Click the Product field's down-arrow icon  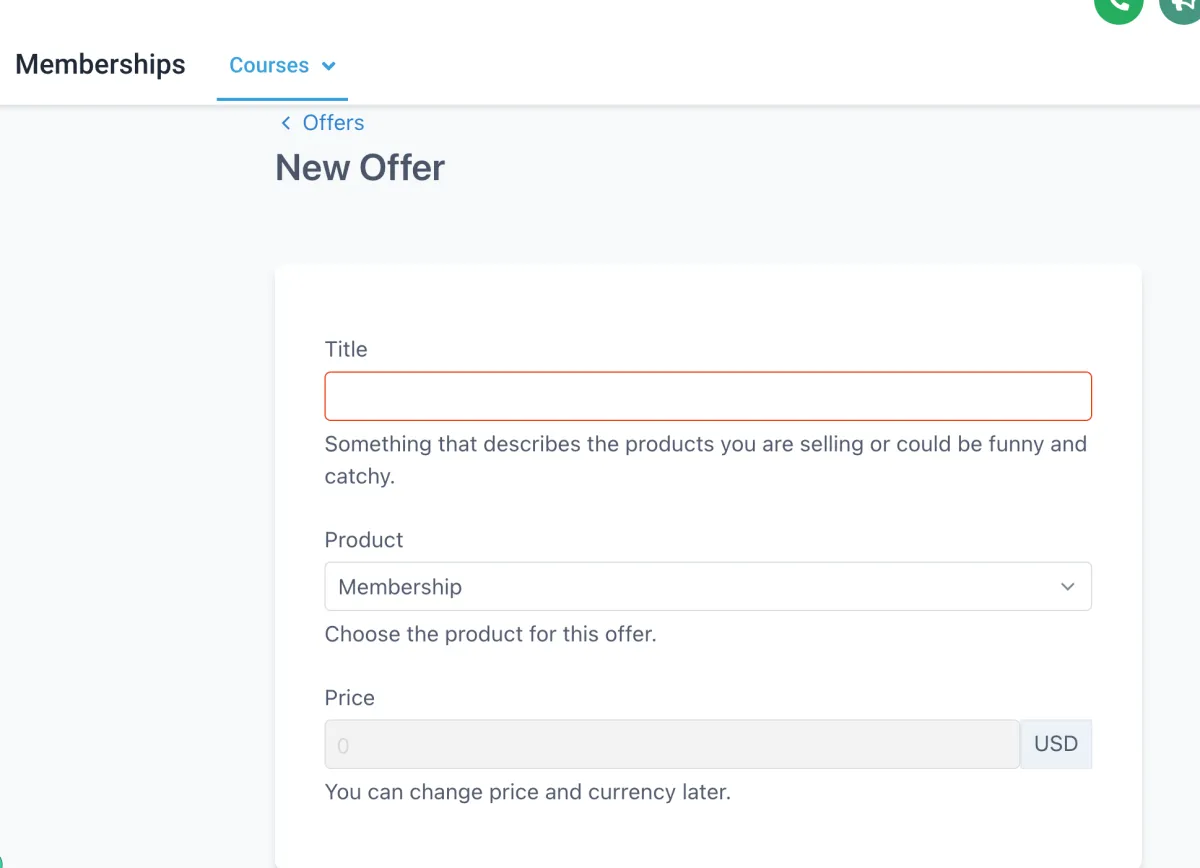click(1067, 587)
